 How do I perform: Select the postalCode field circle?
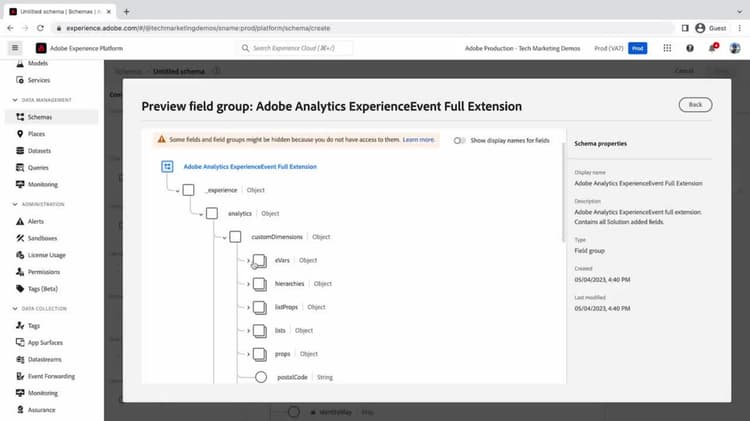[x=261, y=377]
